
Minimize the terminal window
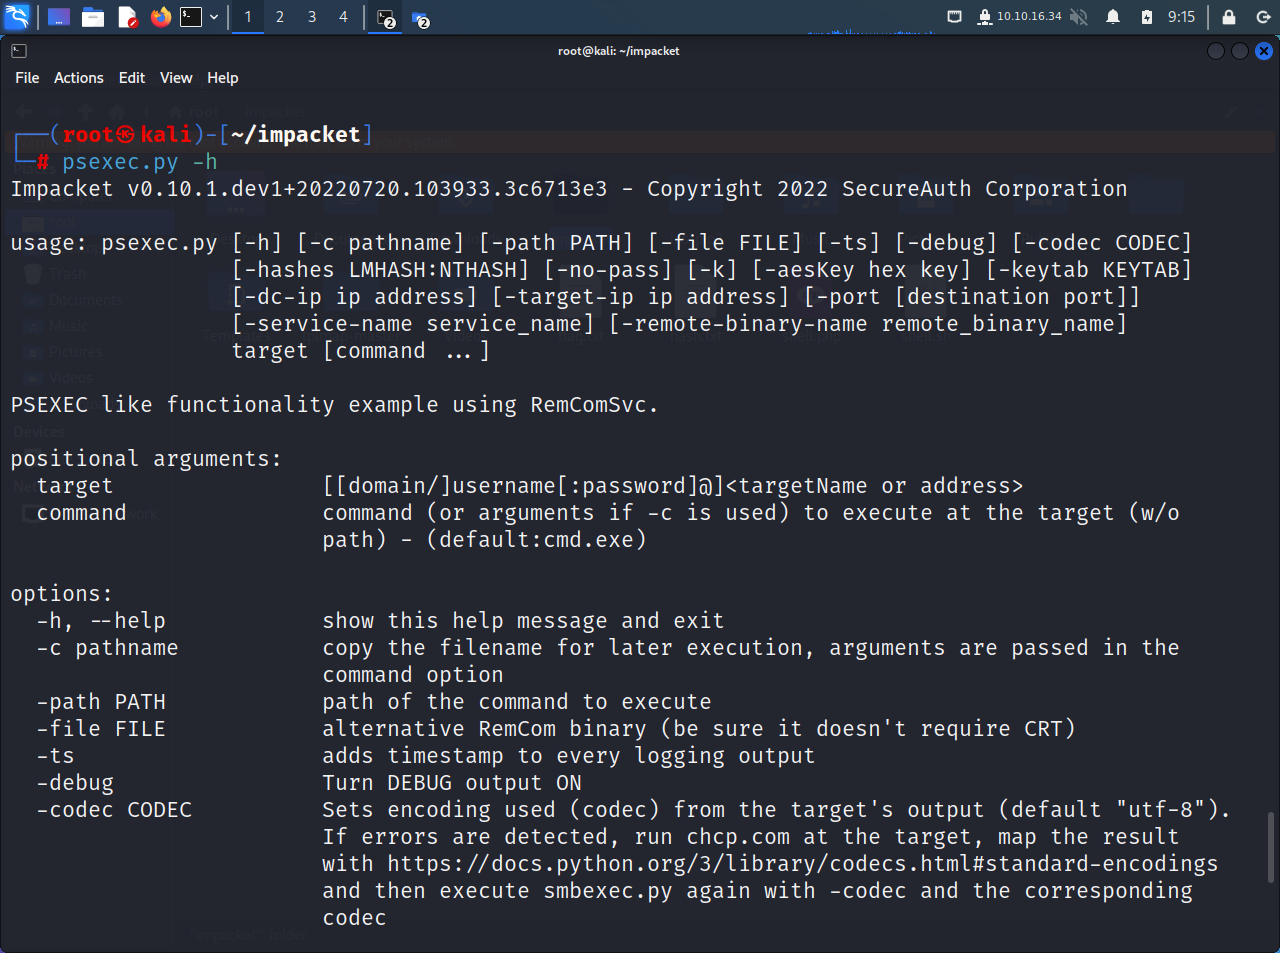[1216, 51]
